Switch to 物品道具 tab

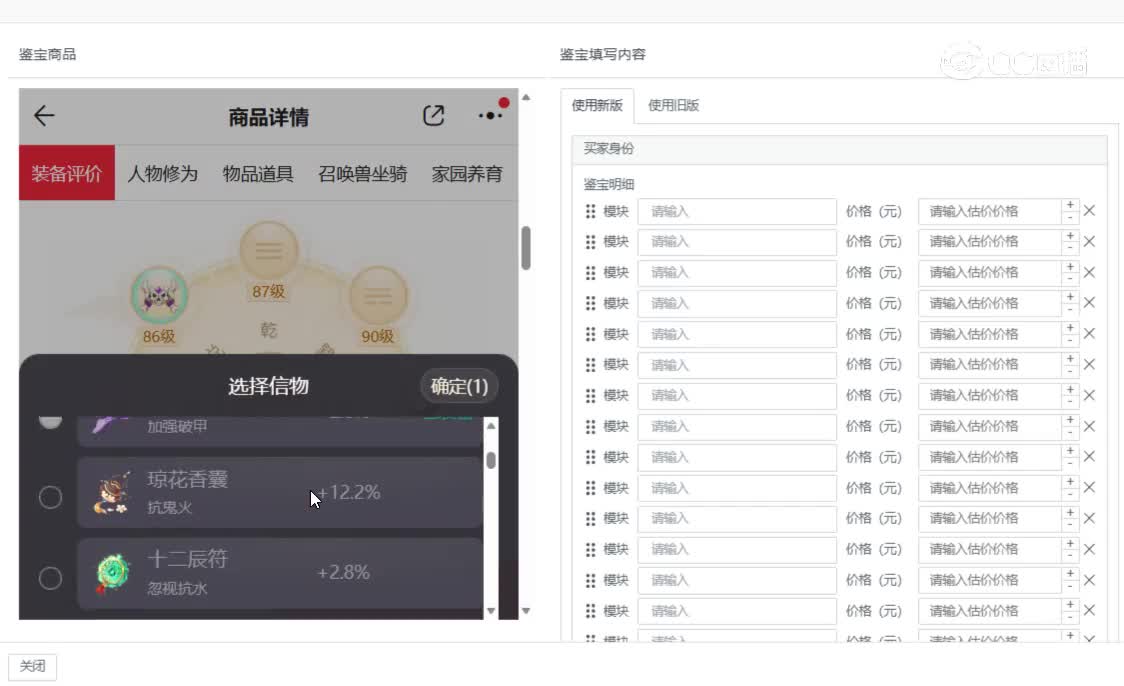point(258,173)
